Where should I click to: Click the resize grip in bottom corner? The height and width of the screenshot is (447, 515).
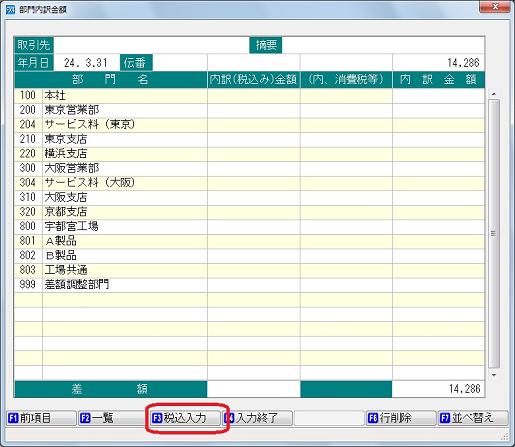tap(505, 436)
